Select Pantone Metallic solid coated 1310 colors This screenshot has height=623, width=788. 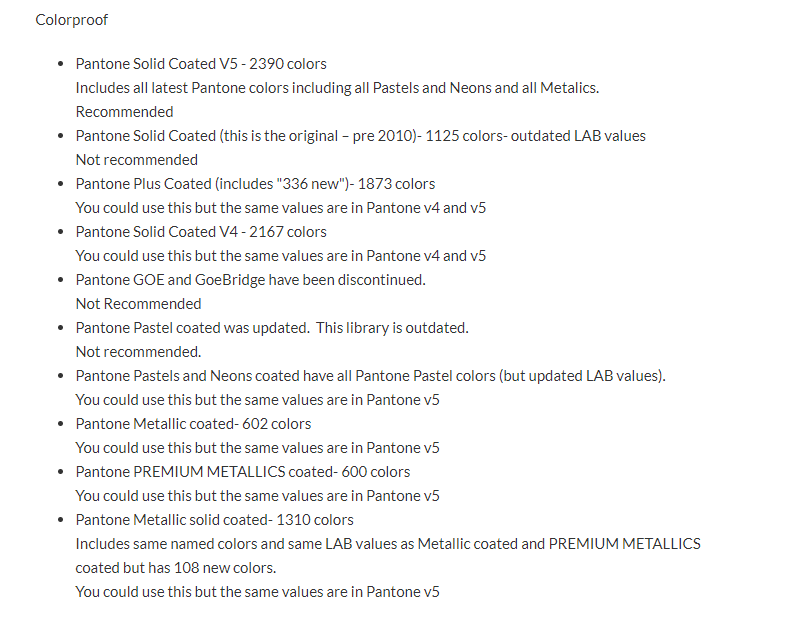click(215, 520)
